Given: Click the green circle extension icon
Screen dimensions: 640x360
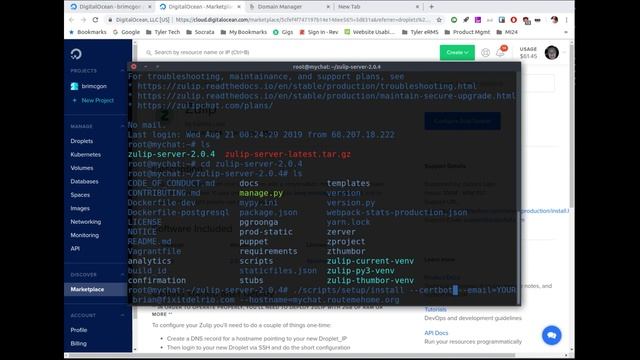Looking at the screenshot, I should [454, 20].
